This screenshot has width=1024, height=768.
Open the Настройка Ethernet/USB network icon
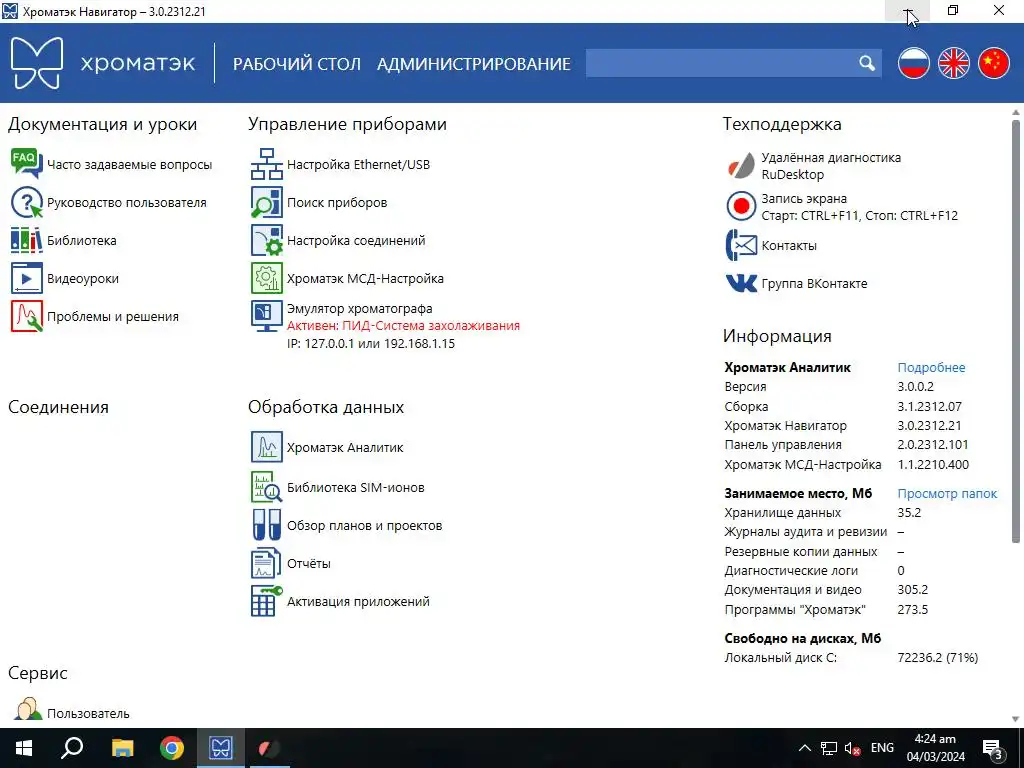click(x=266, y=164)
